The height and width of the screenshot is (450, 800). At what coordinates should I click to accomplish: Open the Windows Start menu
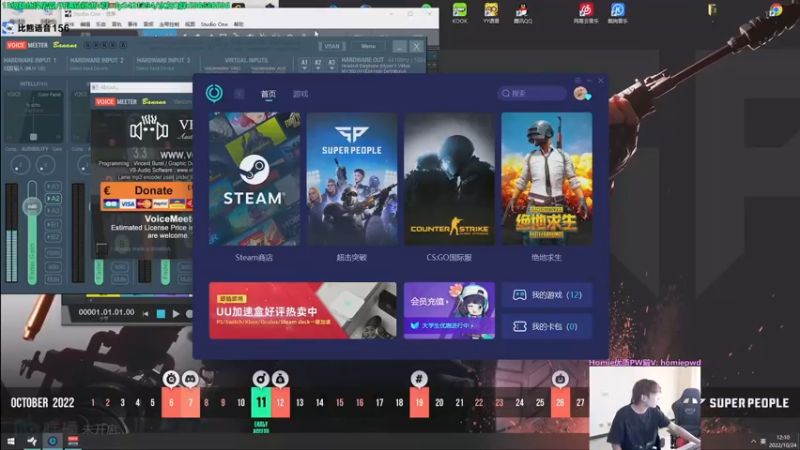[11, 441]
